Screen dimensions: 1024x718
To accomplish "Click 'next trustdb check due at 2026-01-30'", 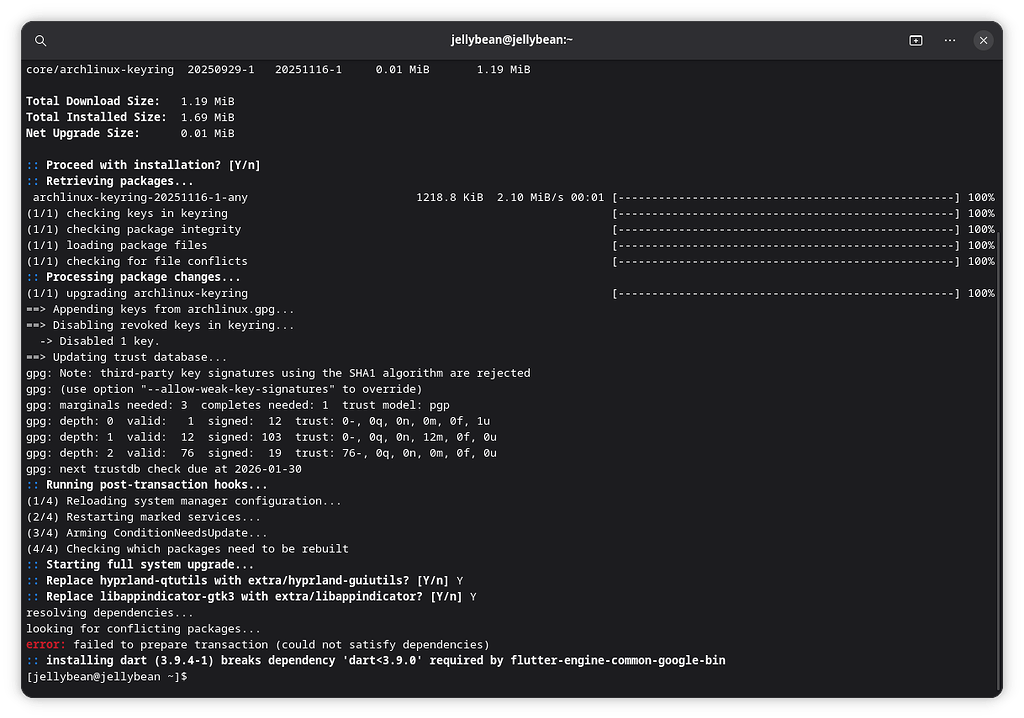I will pyautogui.click(x=180, y=468).
